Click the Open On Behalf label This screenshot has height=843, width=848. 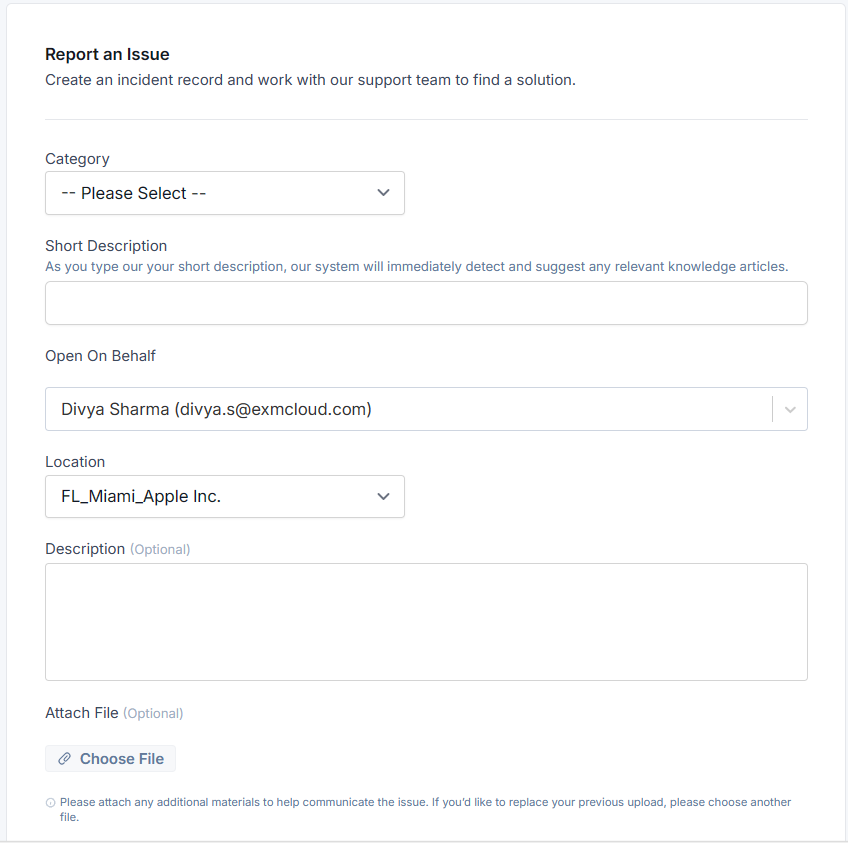[101, 356]
